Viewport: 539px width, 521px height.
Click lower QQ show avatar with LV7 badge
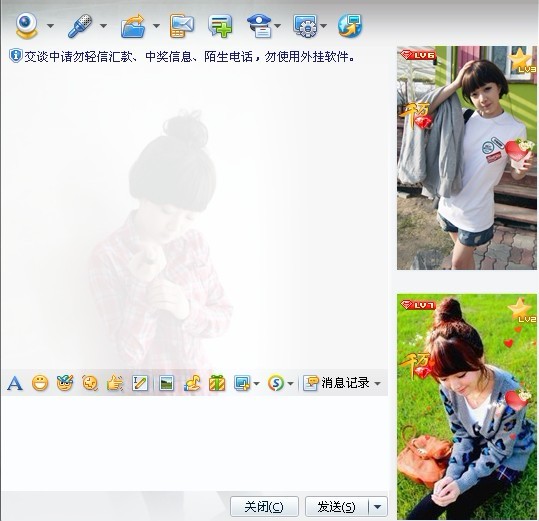click(x=466, y=407)
